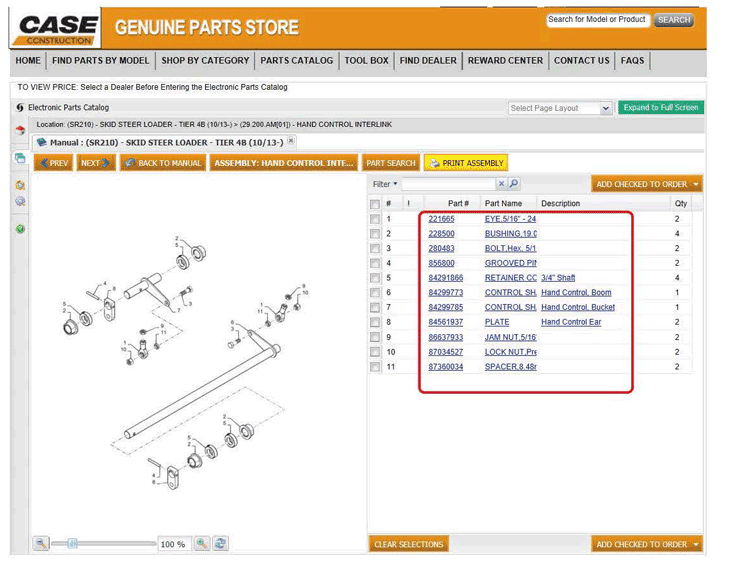Click the zoom in magnifier beside 100%

(x=202, y=543)
